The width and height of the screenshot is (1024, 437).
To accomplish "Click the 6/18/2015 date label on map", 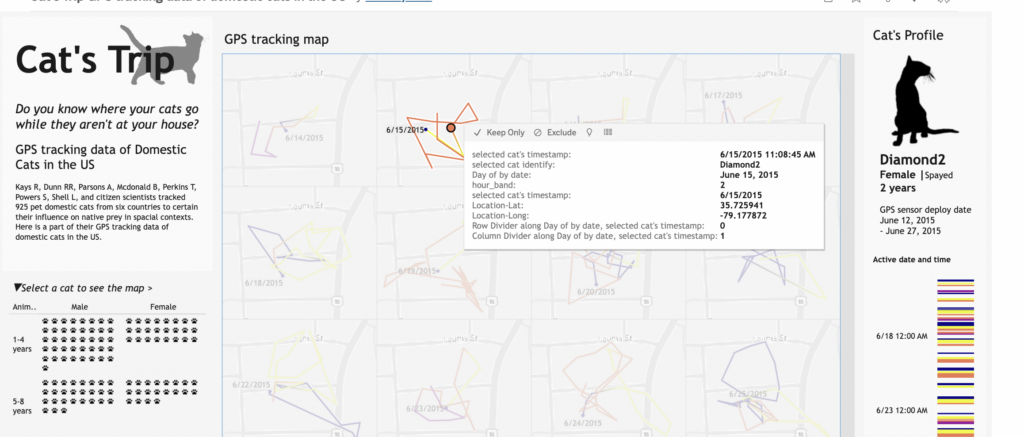I will (264, 283).
